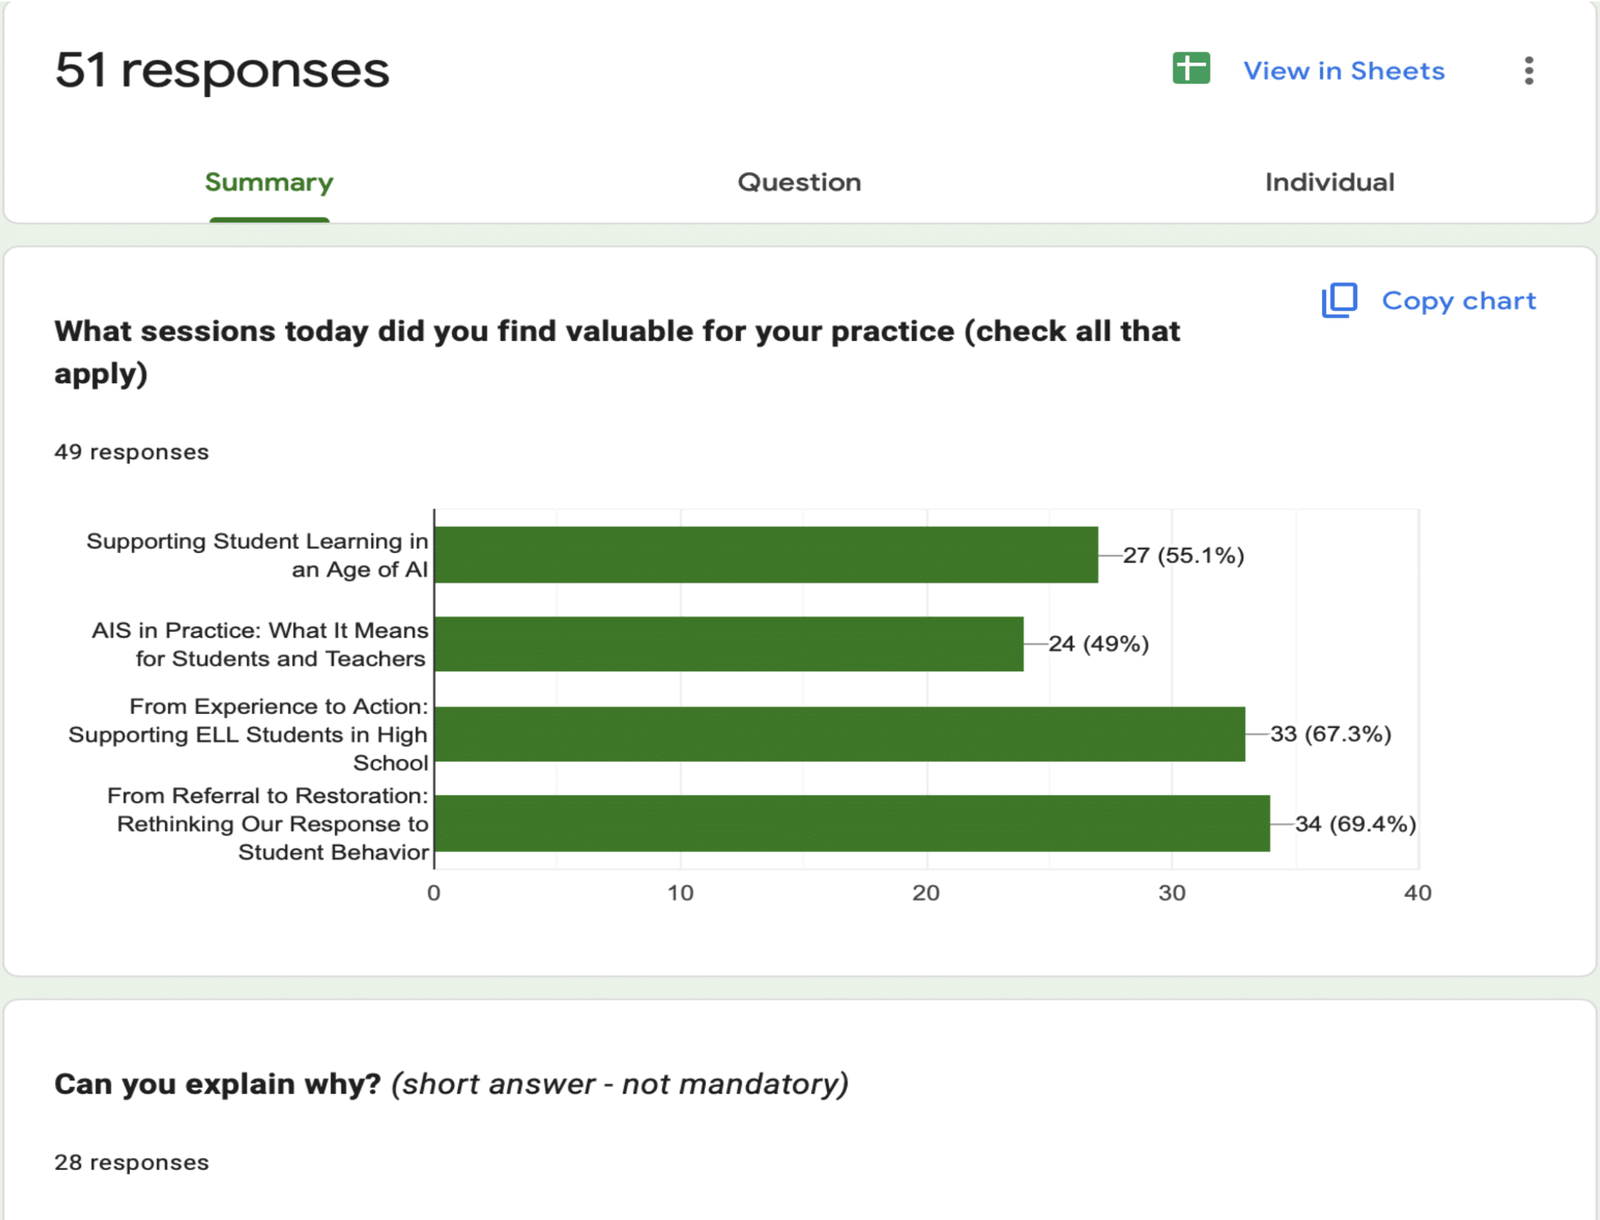1600x1220 pixels.
Task: Click the 34 (69.4%) green bar
Action: coord(852,823)
